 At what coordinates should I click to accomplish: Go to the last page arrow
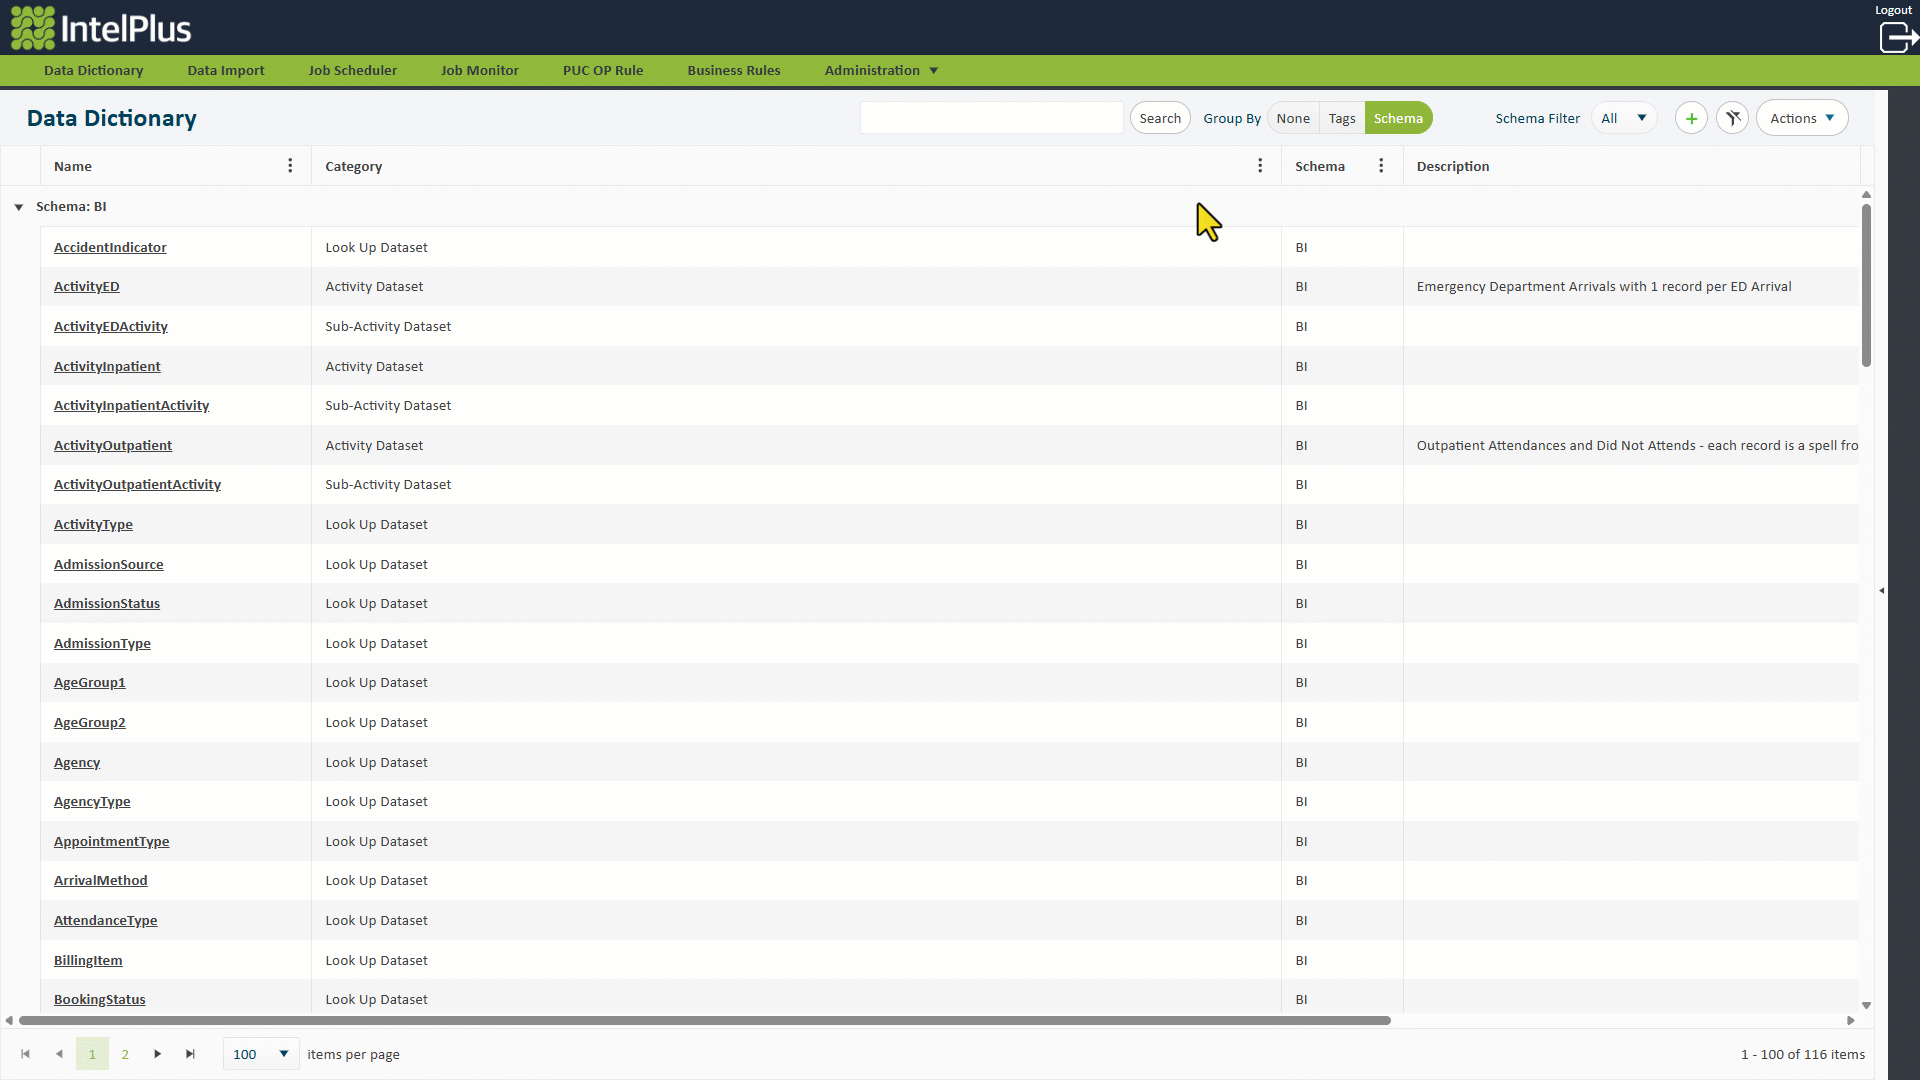click(x=190, y=1054)
